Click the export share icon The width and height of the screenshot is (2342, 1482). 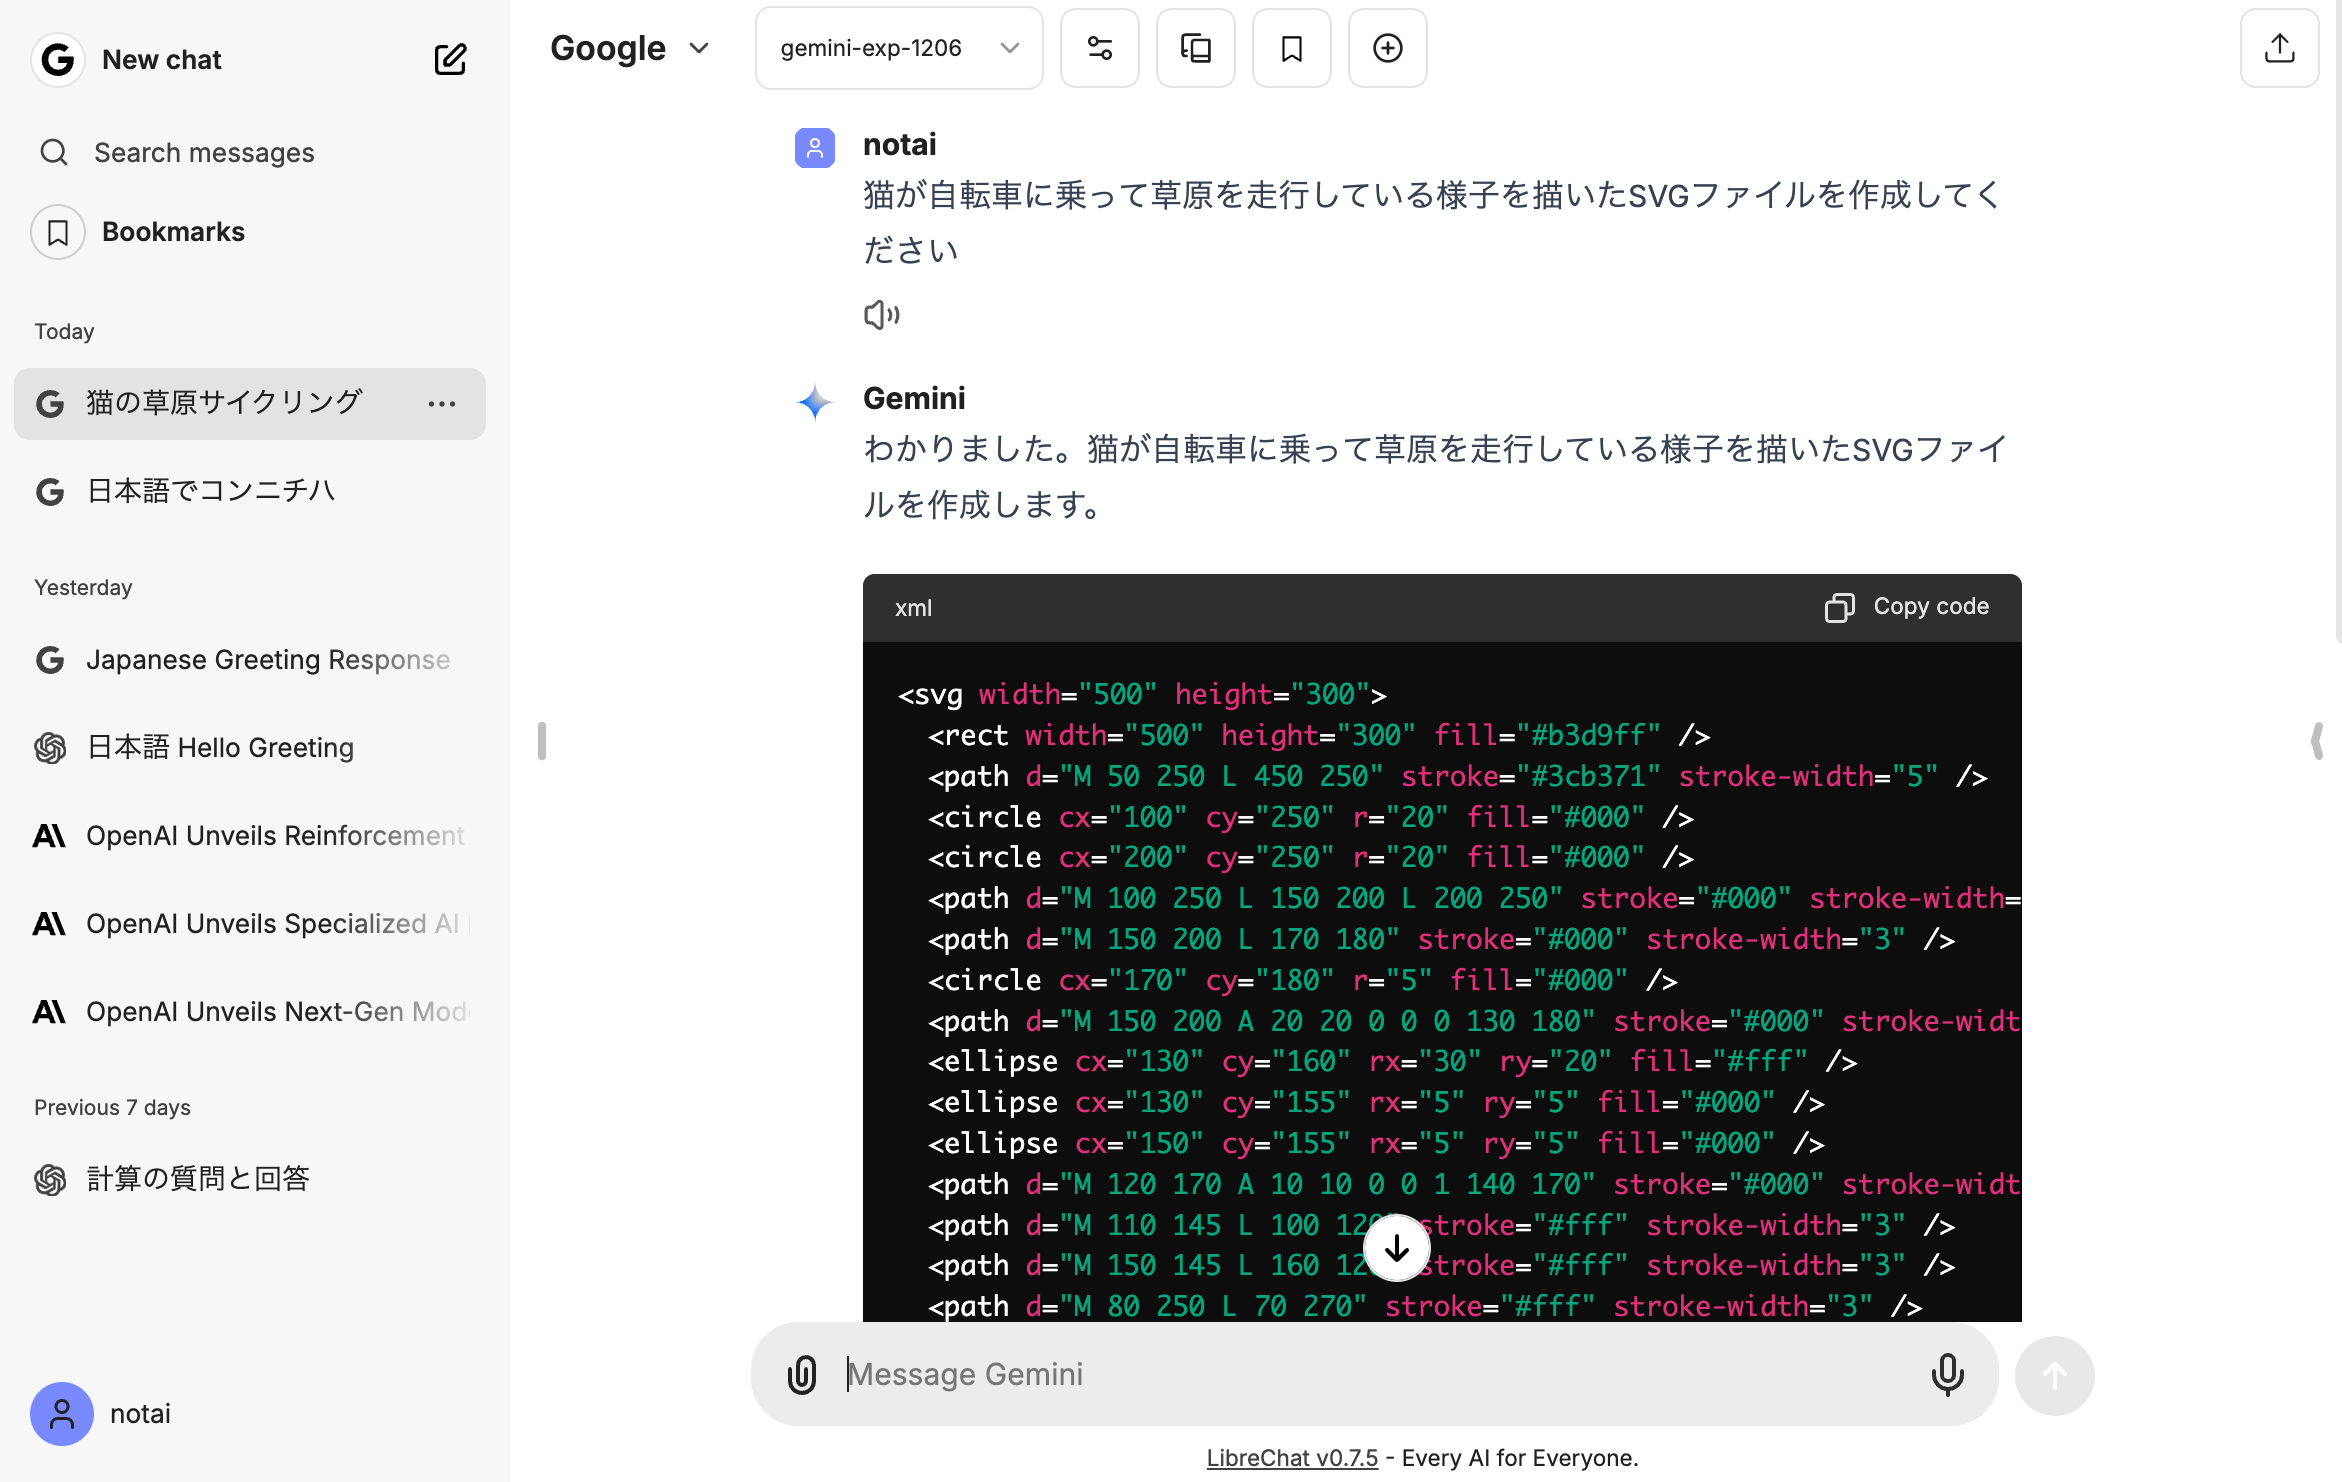click(x=2279, y=48)
